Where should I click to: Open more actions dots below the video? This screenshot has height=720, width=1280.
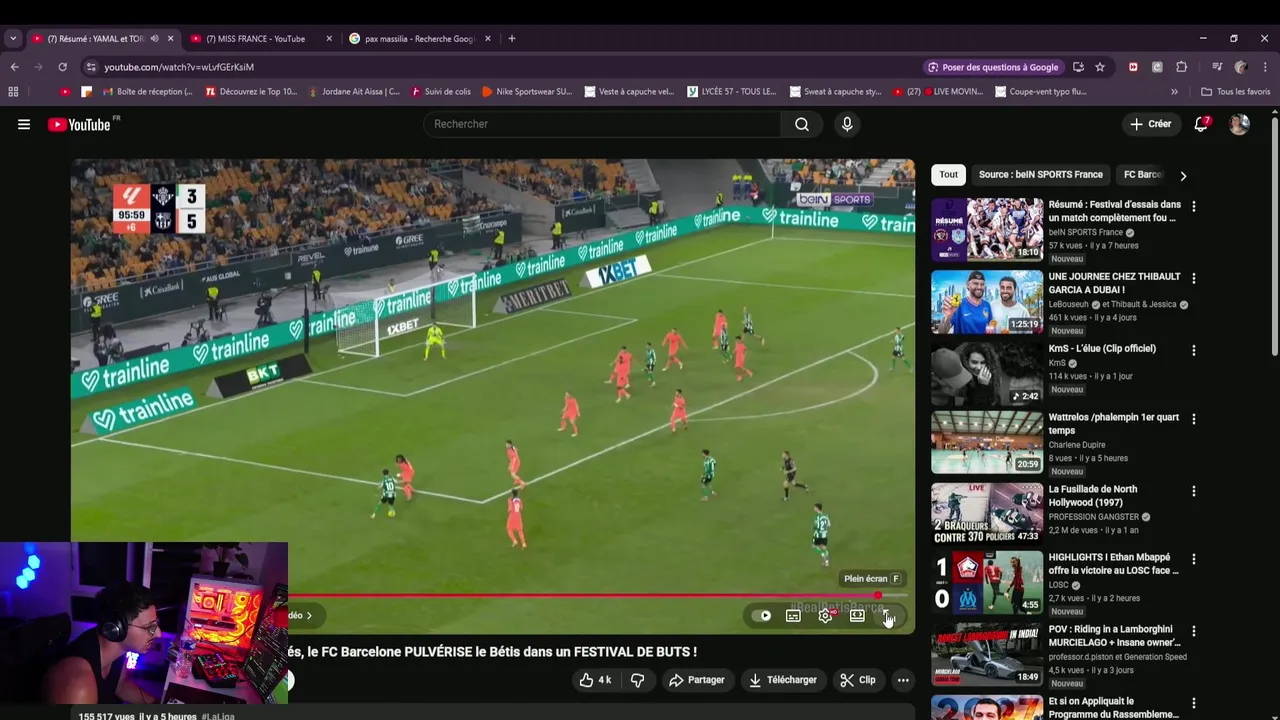coord(903,680)
